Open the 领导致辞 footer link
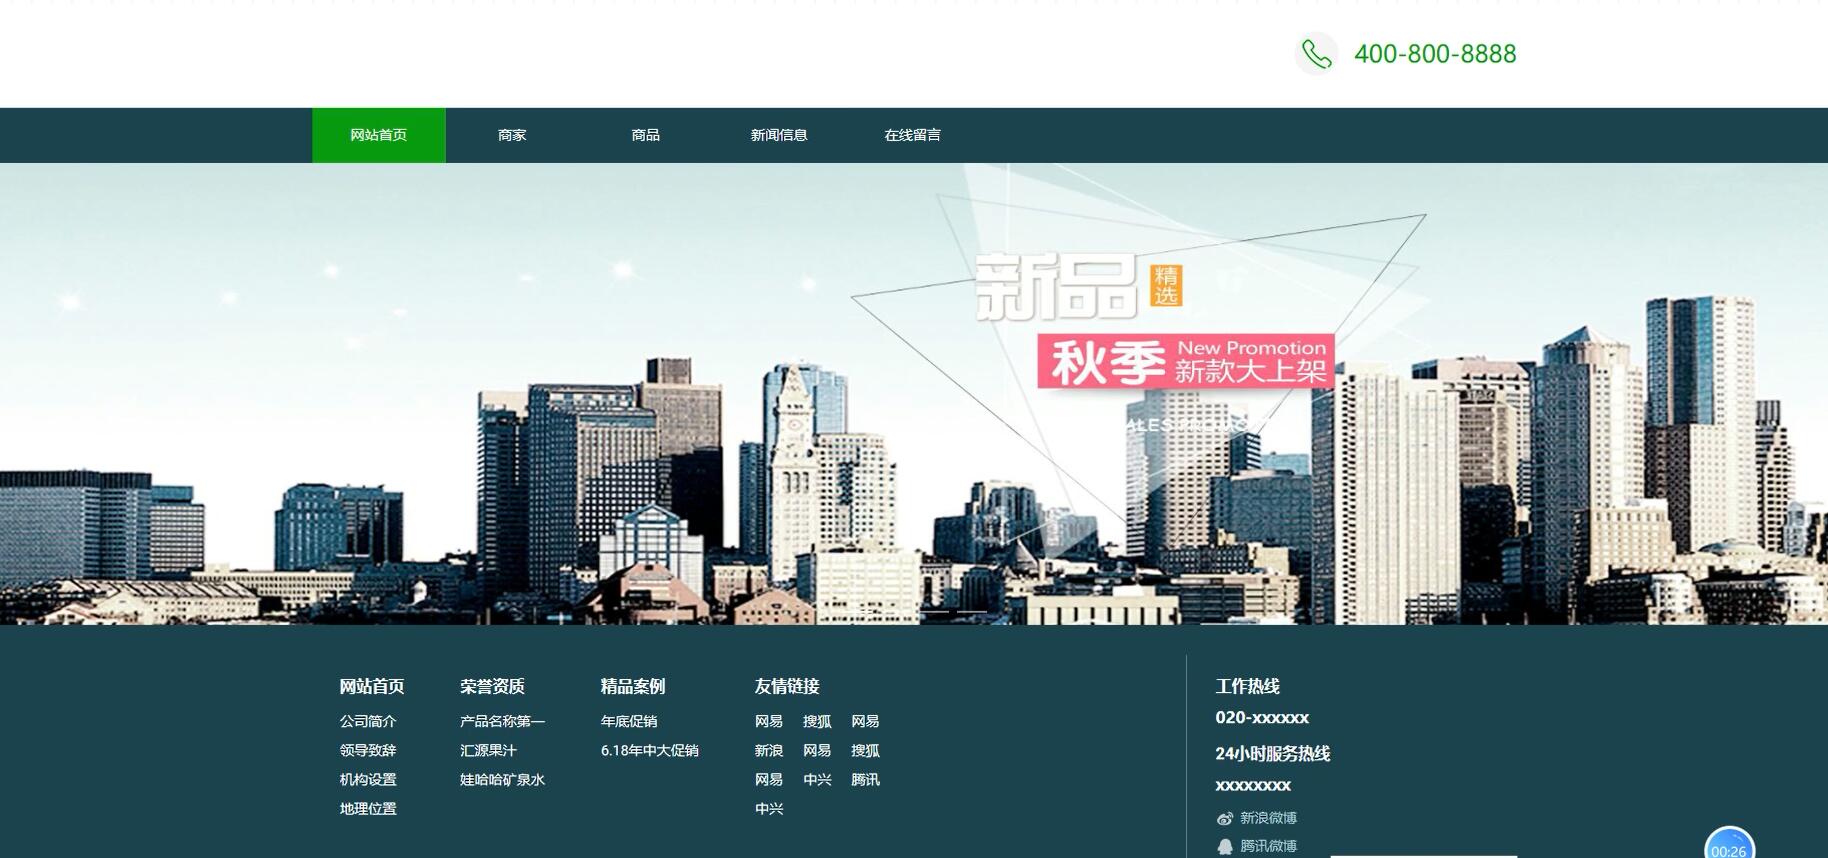Image resolution: width=1828 pixels, height=858 pixels. click(x=368, y=750)
